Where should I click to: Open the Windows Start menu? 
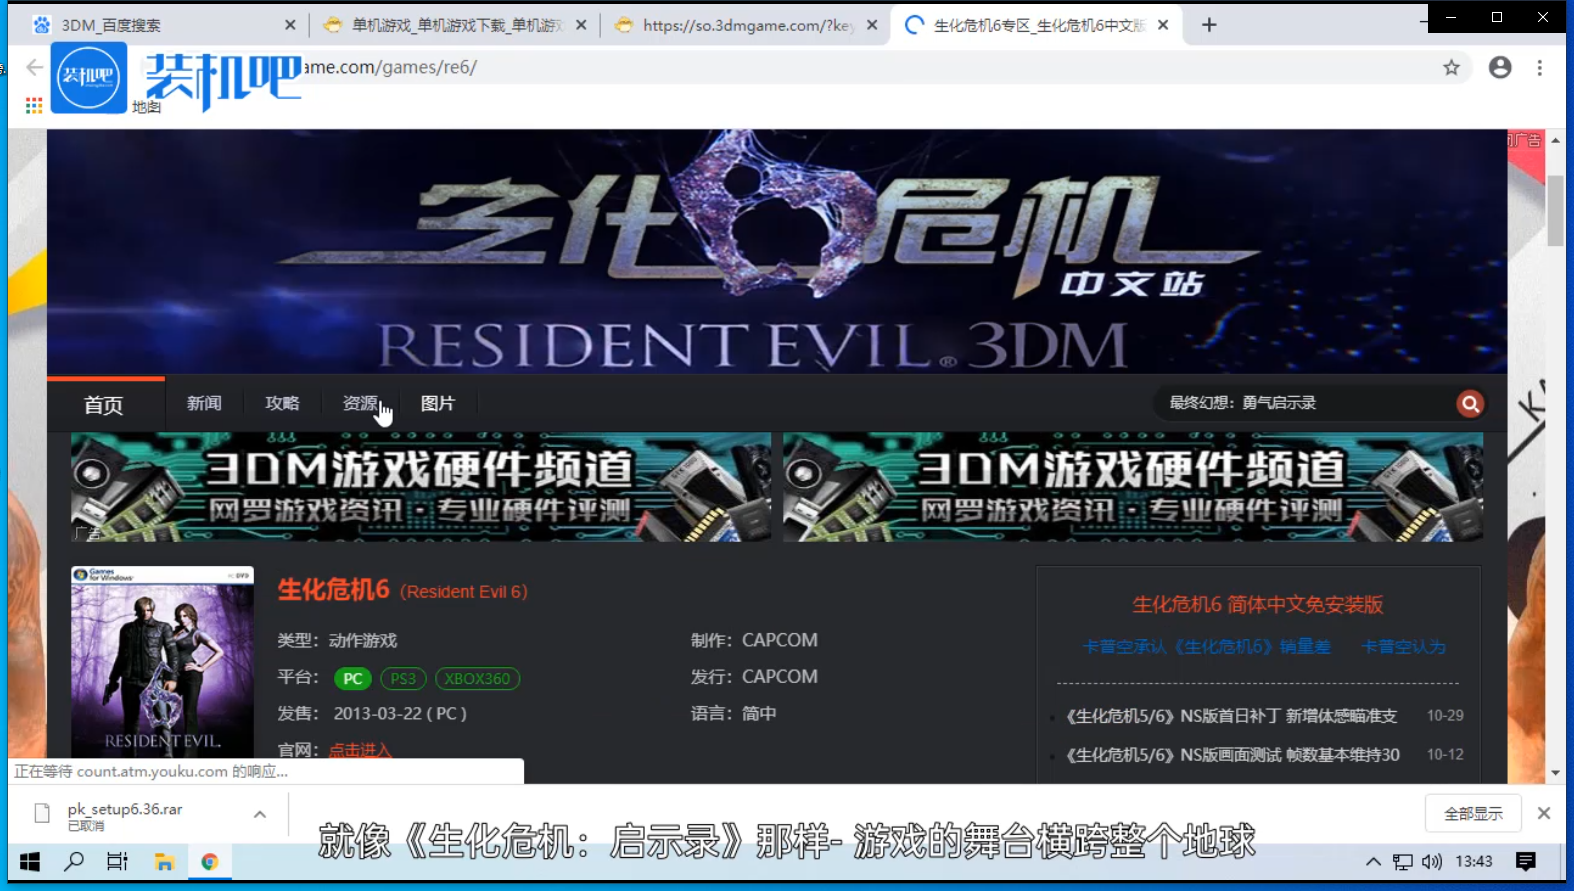(x=30, y=861)
